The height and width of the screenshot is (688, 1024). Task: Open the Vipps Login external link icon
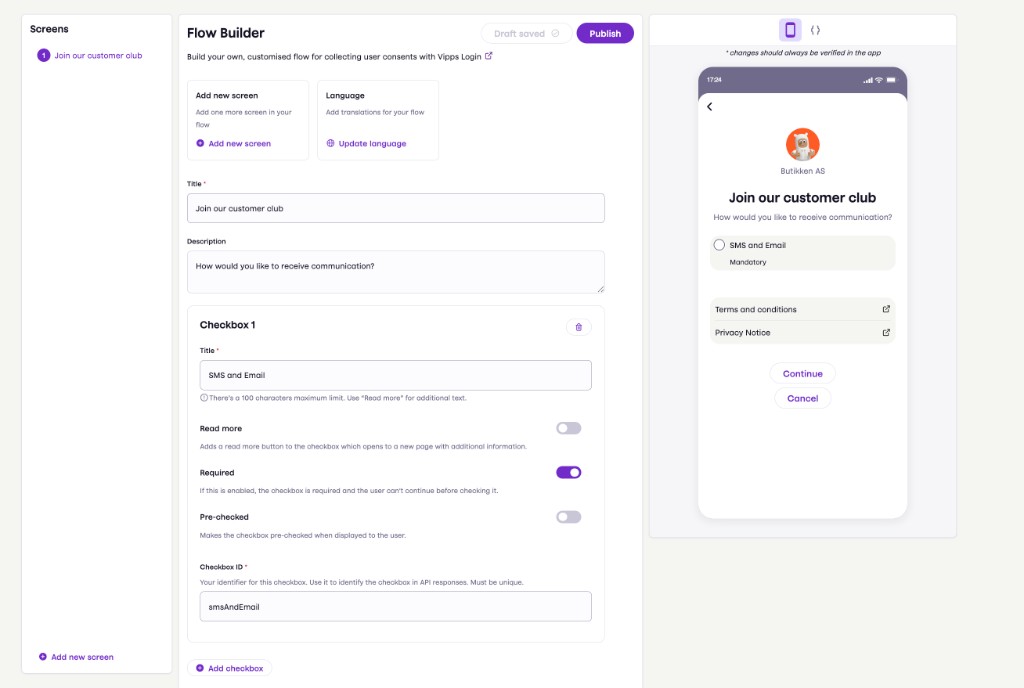(489, 57)
